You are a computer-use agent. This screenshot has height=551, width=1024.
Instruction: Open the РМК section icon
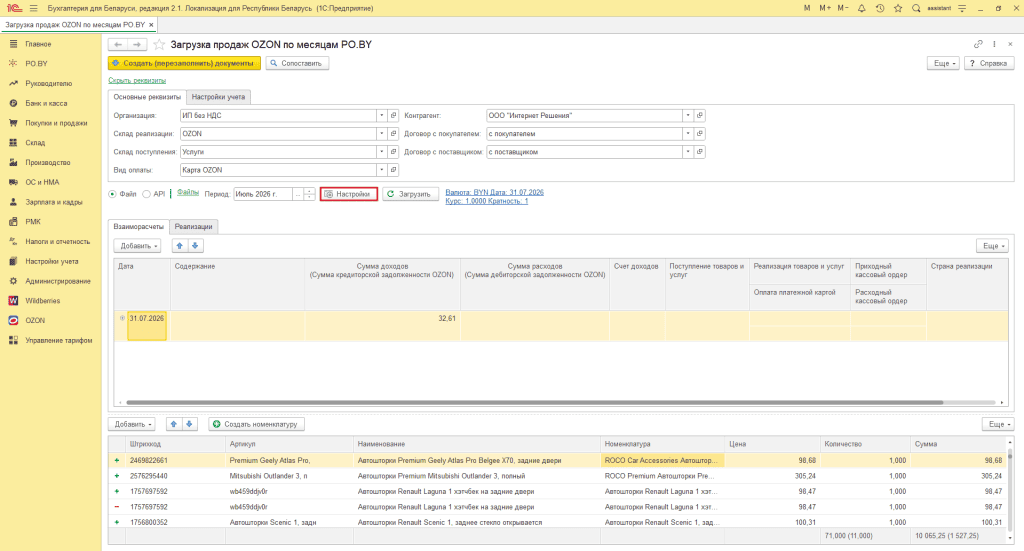pos(13,221)
